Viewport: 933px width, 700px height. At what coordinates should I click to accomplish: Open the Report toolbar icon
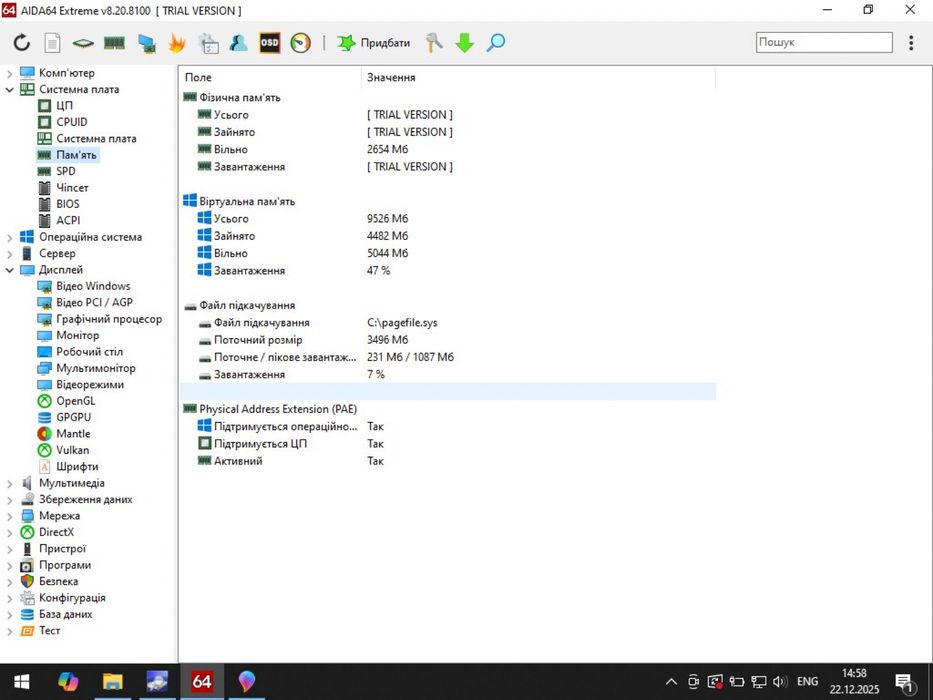pos(52,42)
